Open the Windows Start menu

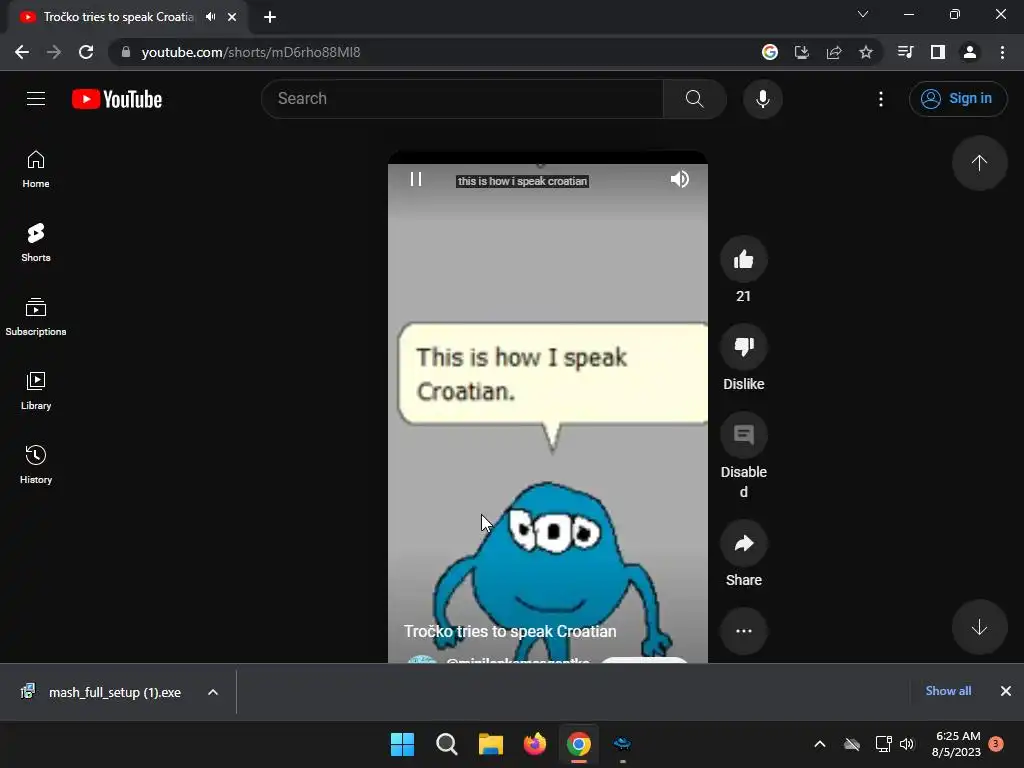click(x=402, y=744)
